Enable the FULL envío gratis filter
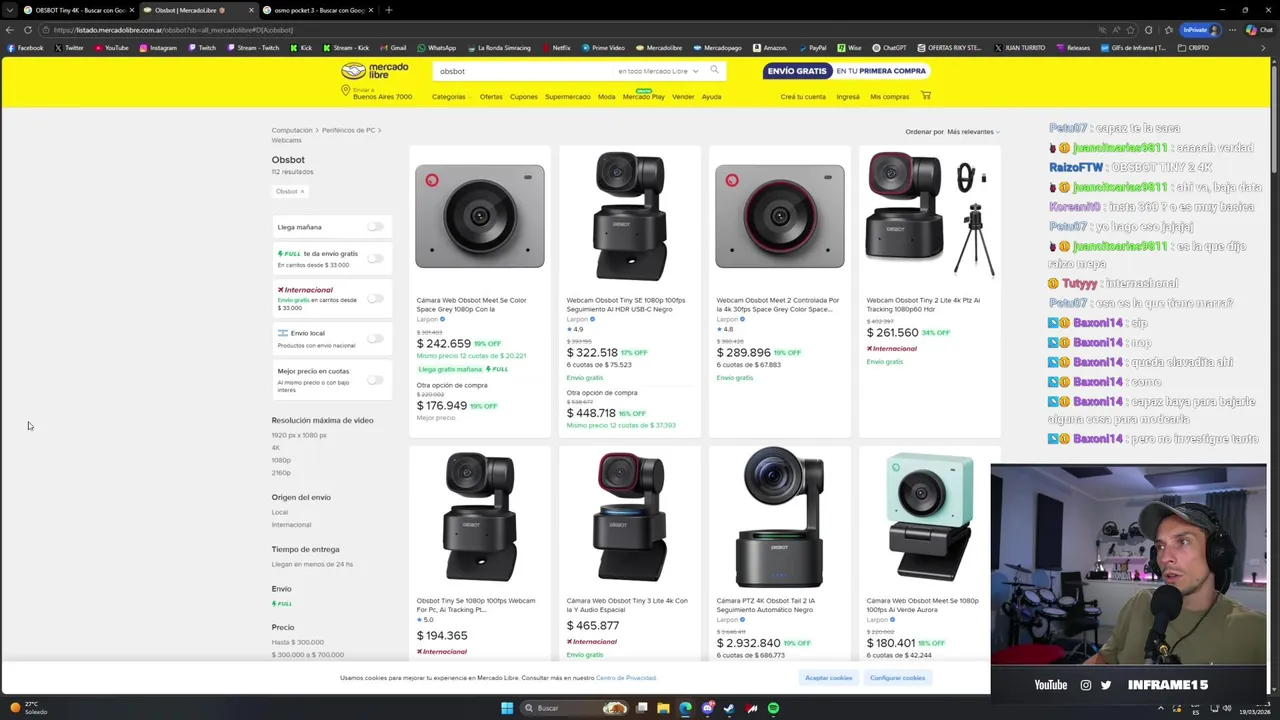1280x720 pixels. coord(374,258)
